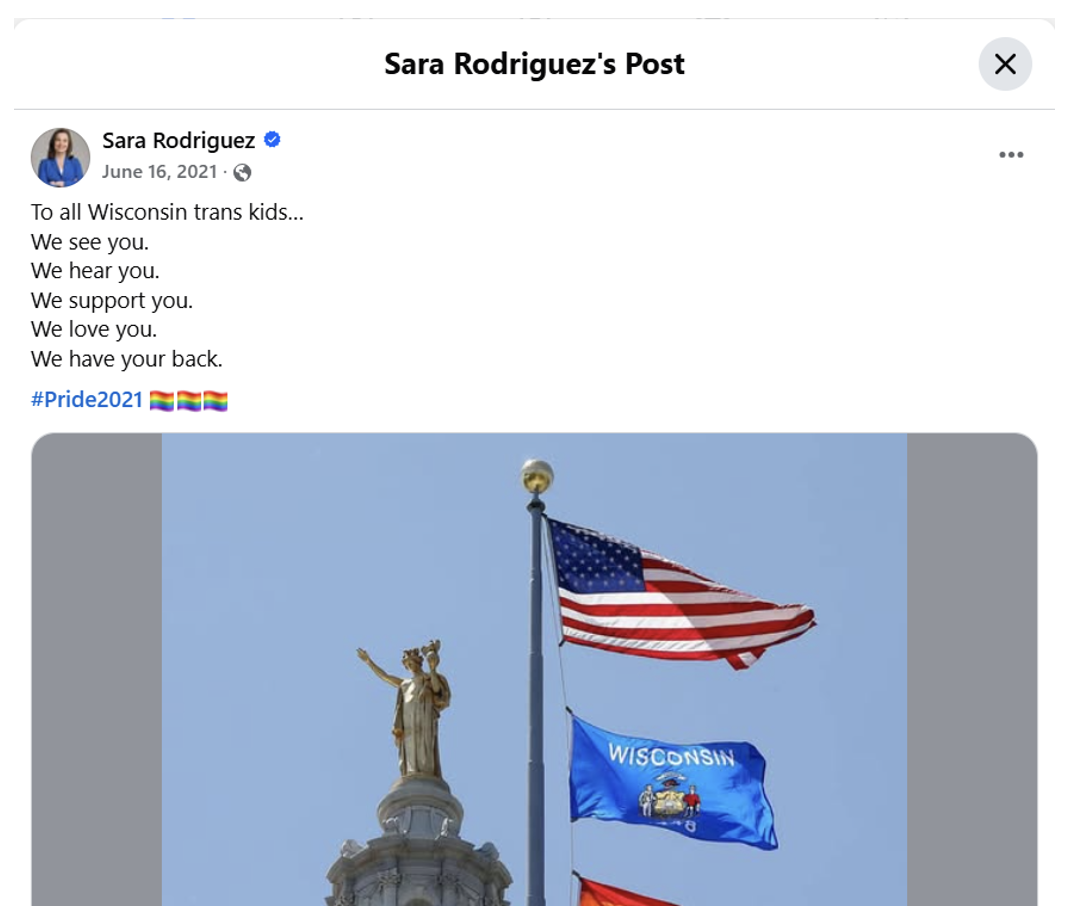The height and width of the screenshot is (920, 1082).
Task: Open the three-dot post options menu
Action: pyautogui.click(x=1011, y=155)
